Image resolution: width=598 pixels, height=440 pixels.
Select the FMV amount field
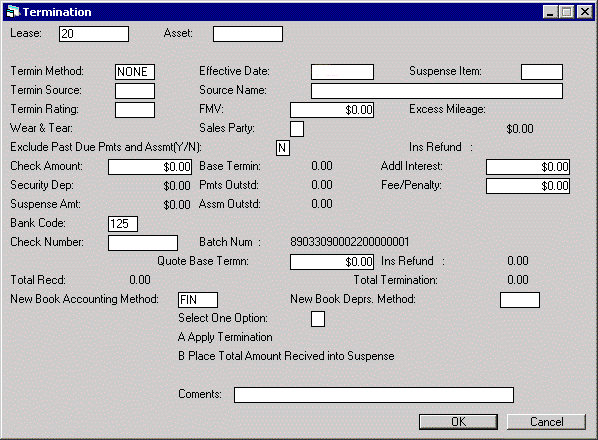(332, 110)
